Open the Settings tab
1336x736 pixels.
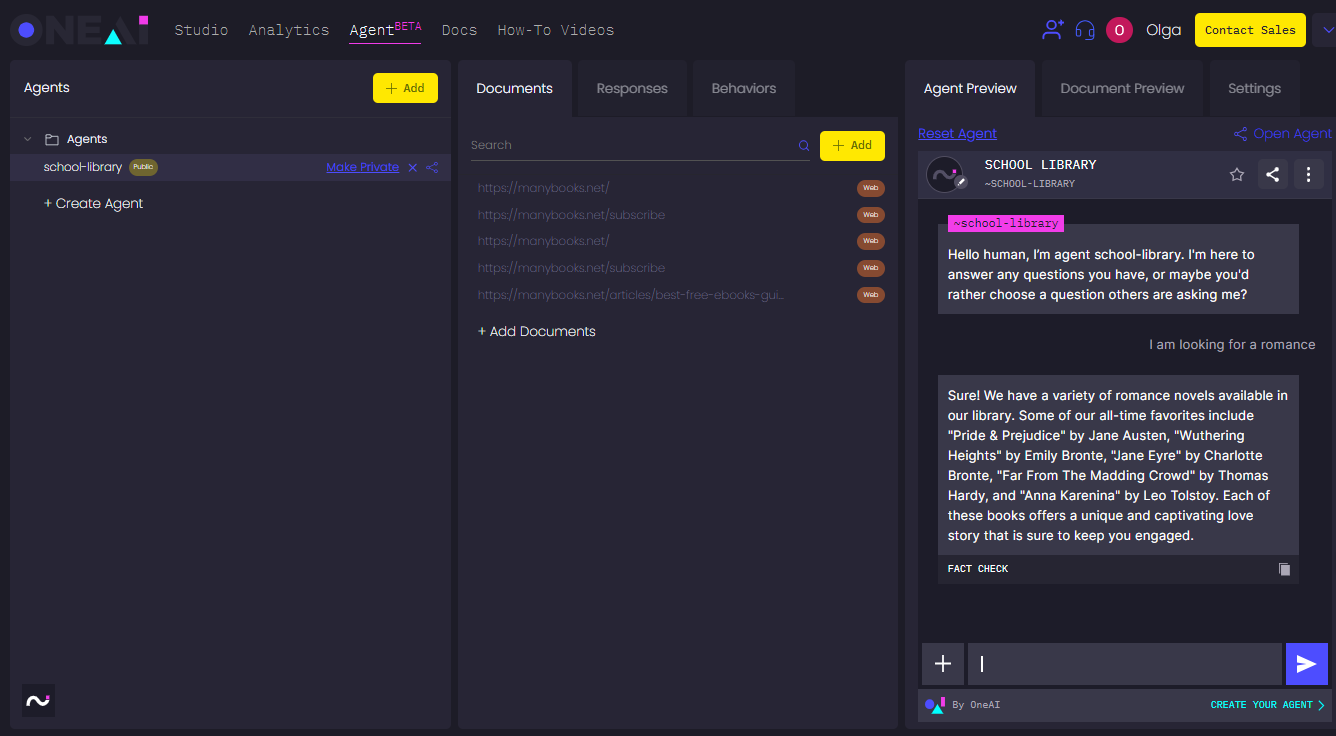point(1254,88)
